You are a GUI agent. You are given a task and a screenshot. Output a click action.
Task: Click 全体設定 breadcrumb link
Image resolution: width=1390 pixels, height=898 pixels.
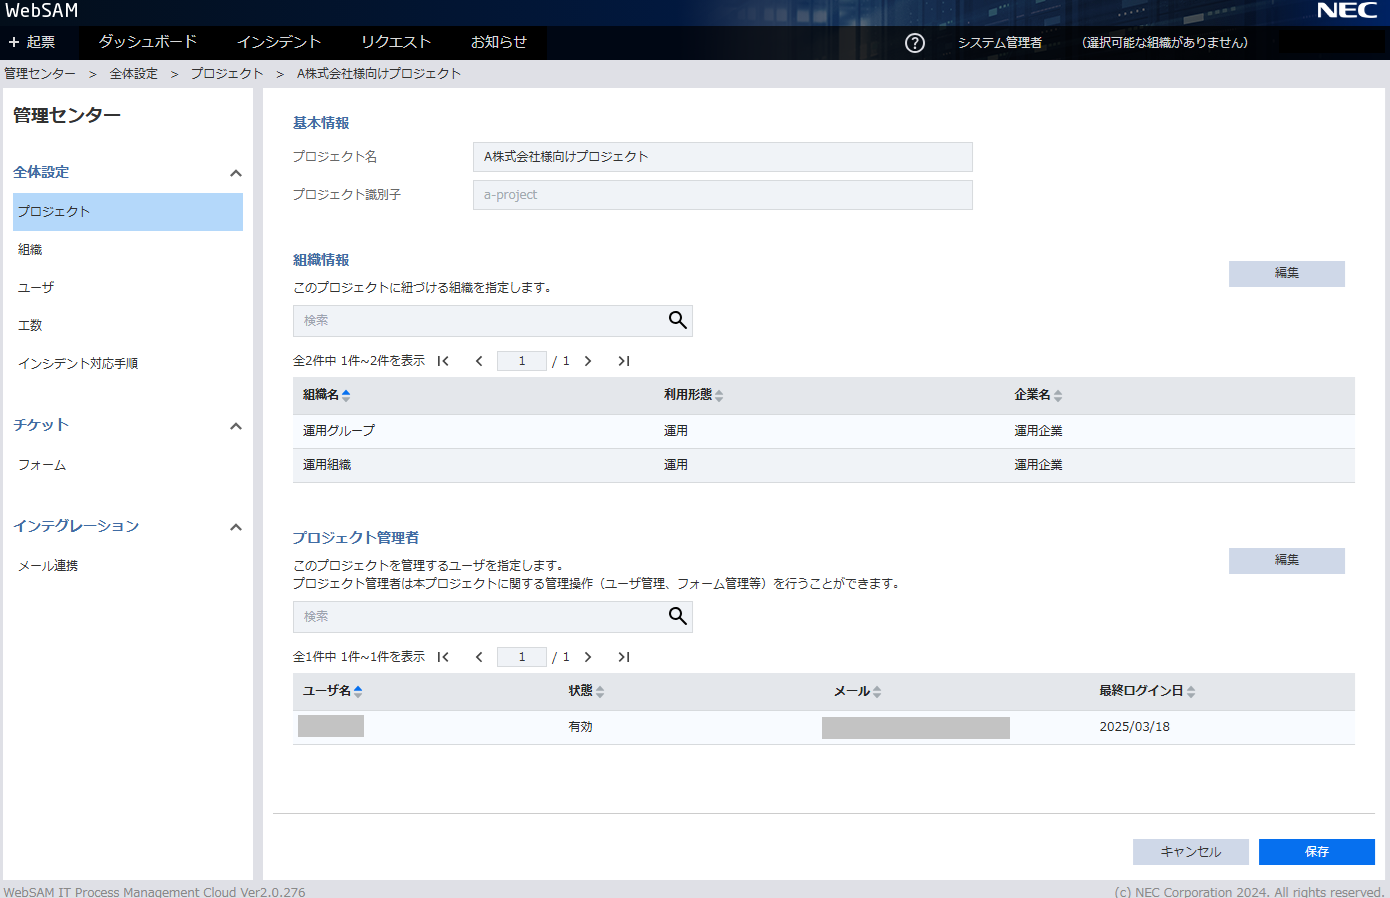[134, 74]
